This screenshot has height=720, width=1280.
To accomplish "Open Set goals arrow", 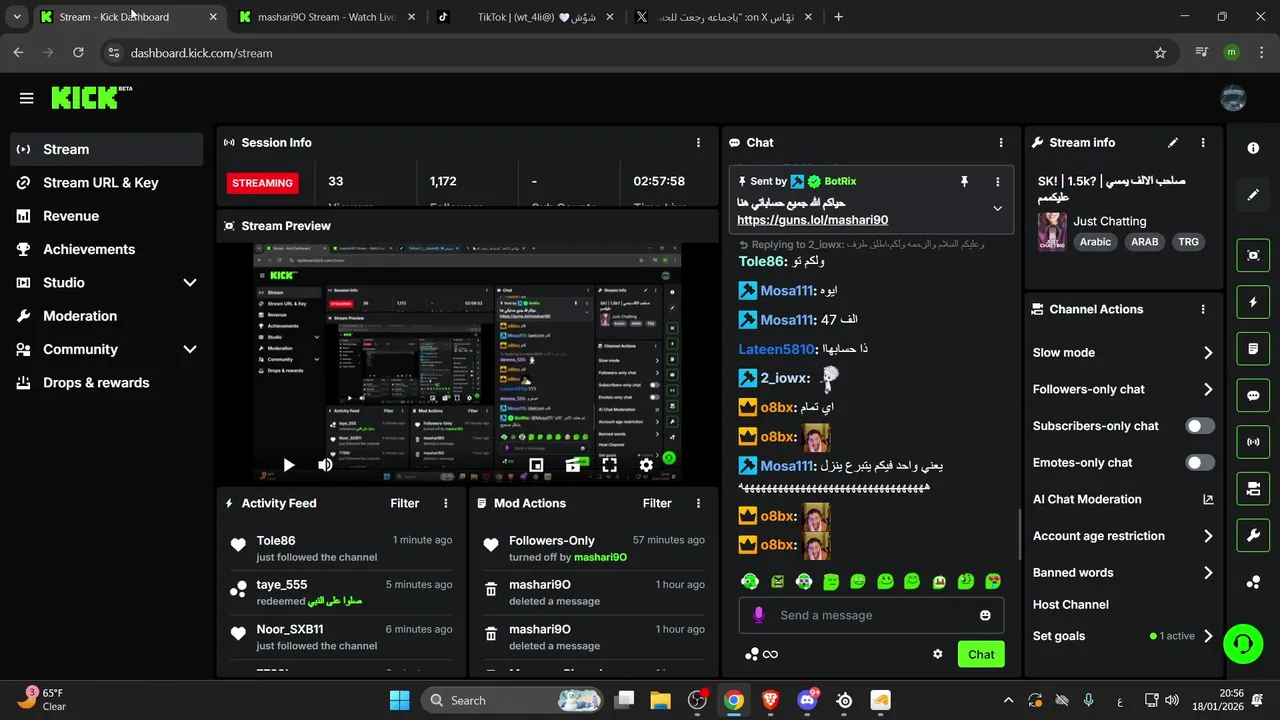I will click(1208, 636).
